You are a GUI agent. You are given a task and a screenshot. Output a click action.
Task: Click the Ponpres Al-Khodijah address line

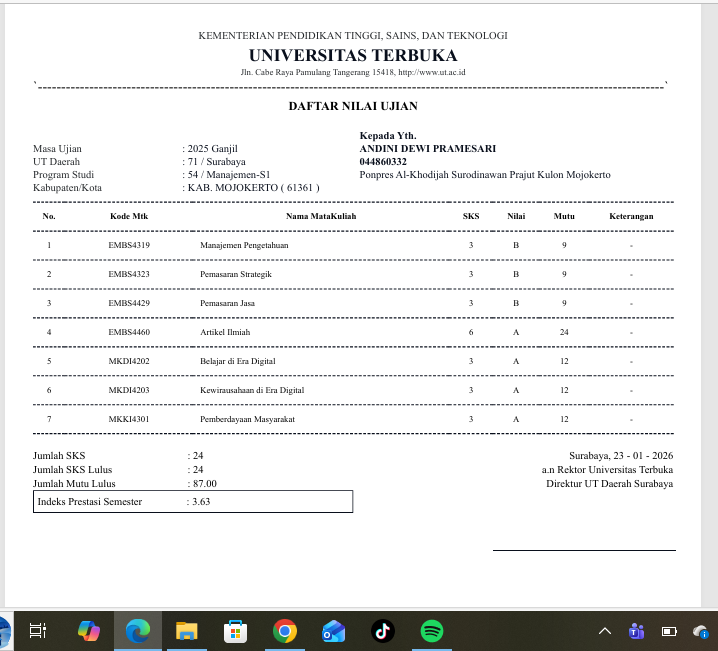click(x=485, y=174)
